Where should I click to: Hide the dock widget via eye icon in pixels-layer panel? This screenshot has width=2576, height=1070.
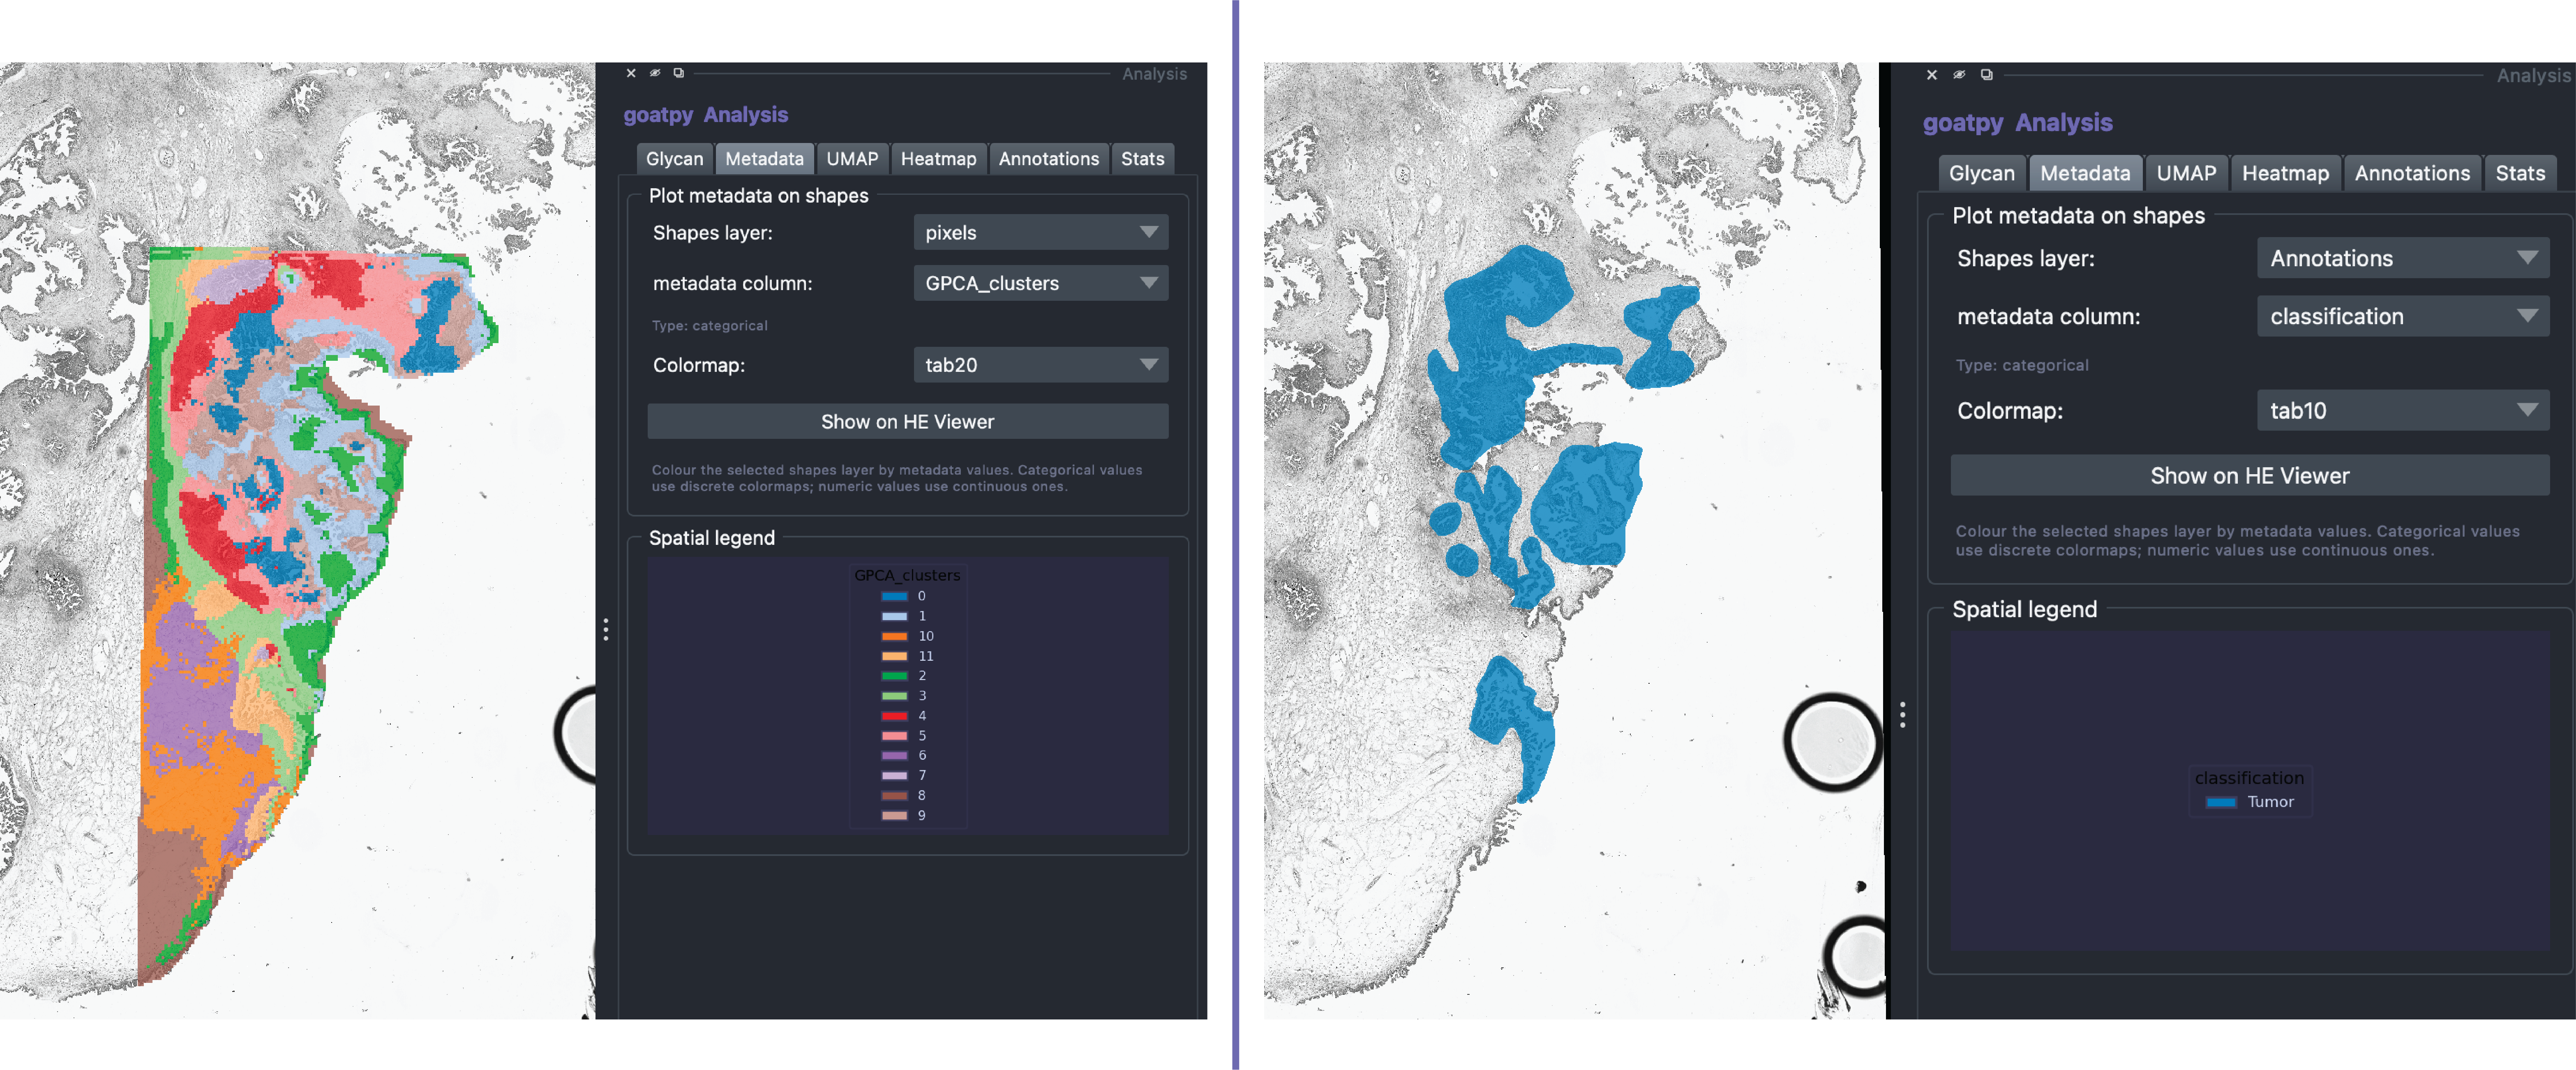pos(655,73)
